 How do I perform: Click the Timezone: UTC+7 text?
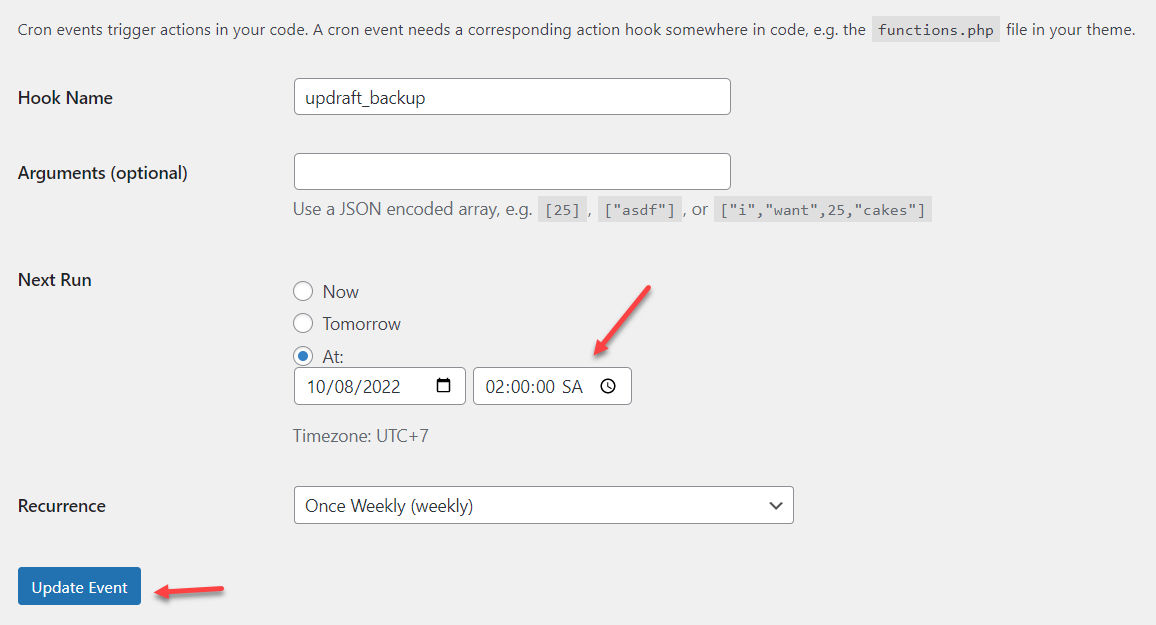(x=360, y=436)
